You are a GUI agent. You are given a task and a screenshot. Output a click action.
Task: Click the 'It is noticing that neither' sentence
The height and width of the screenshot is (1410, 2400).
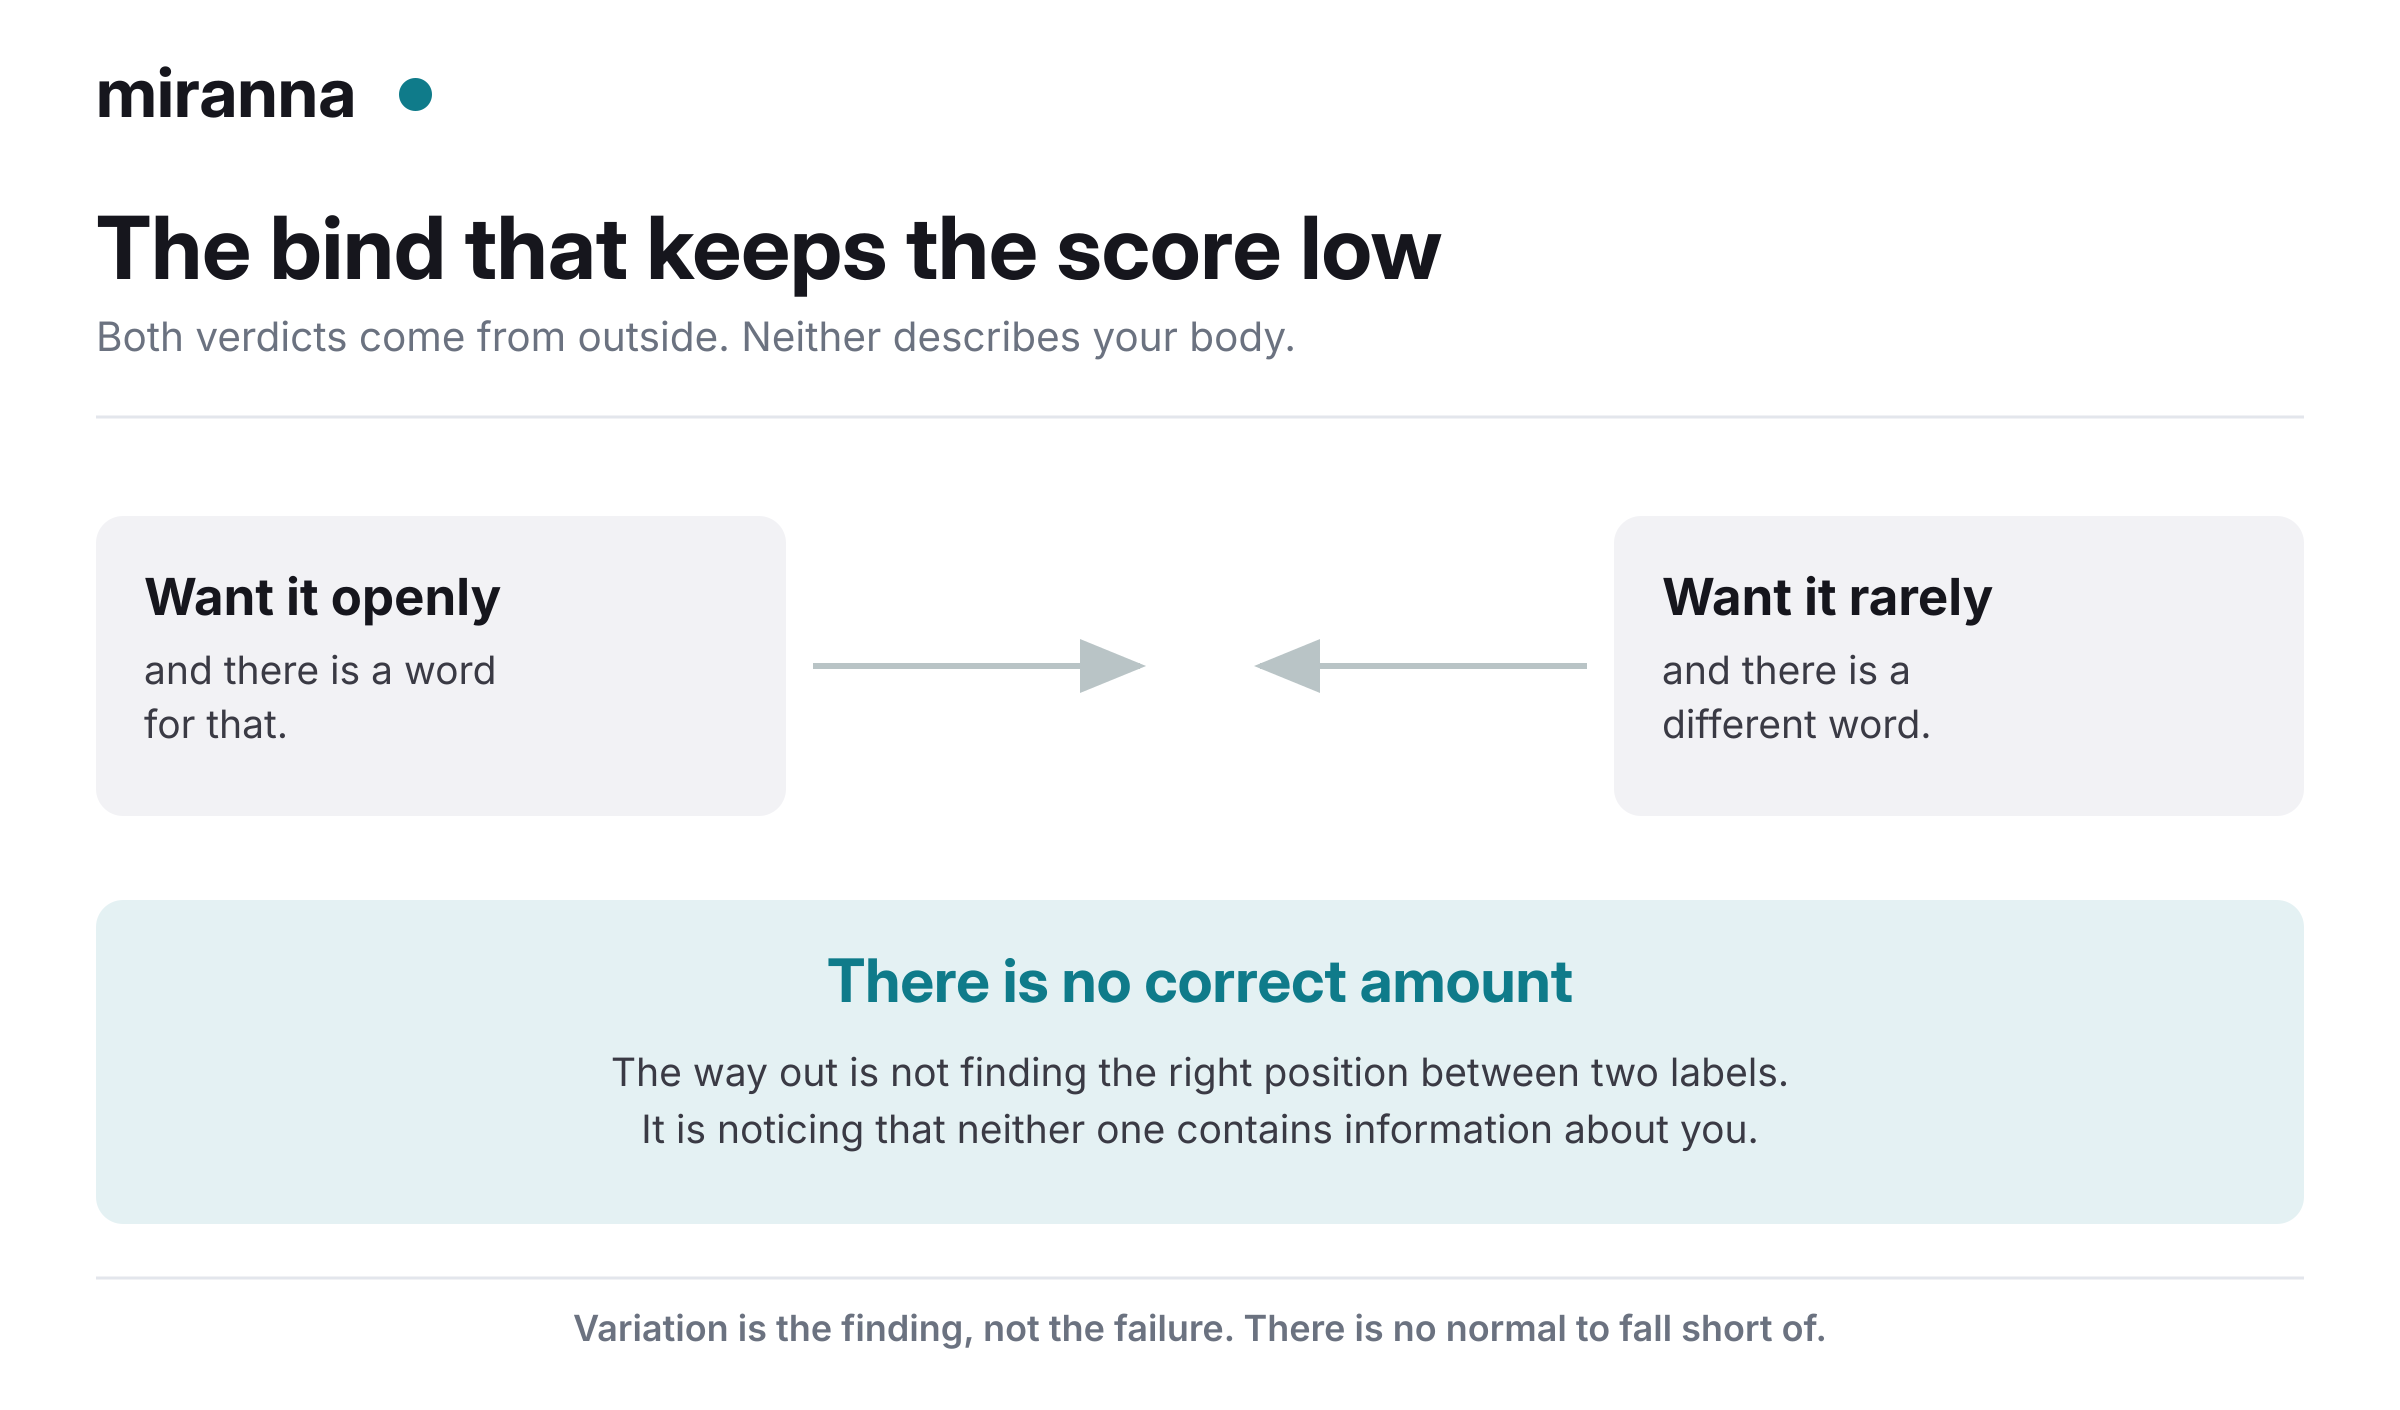(1200, 1129)
